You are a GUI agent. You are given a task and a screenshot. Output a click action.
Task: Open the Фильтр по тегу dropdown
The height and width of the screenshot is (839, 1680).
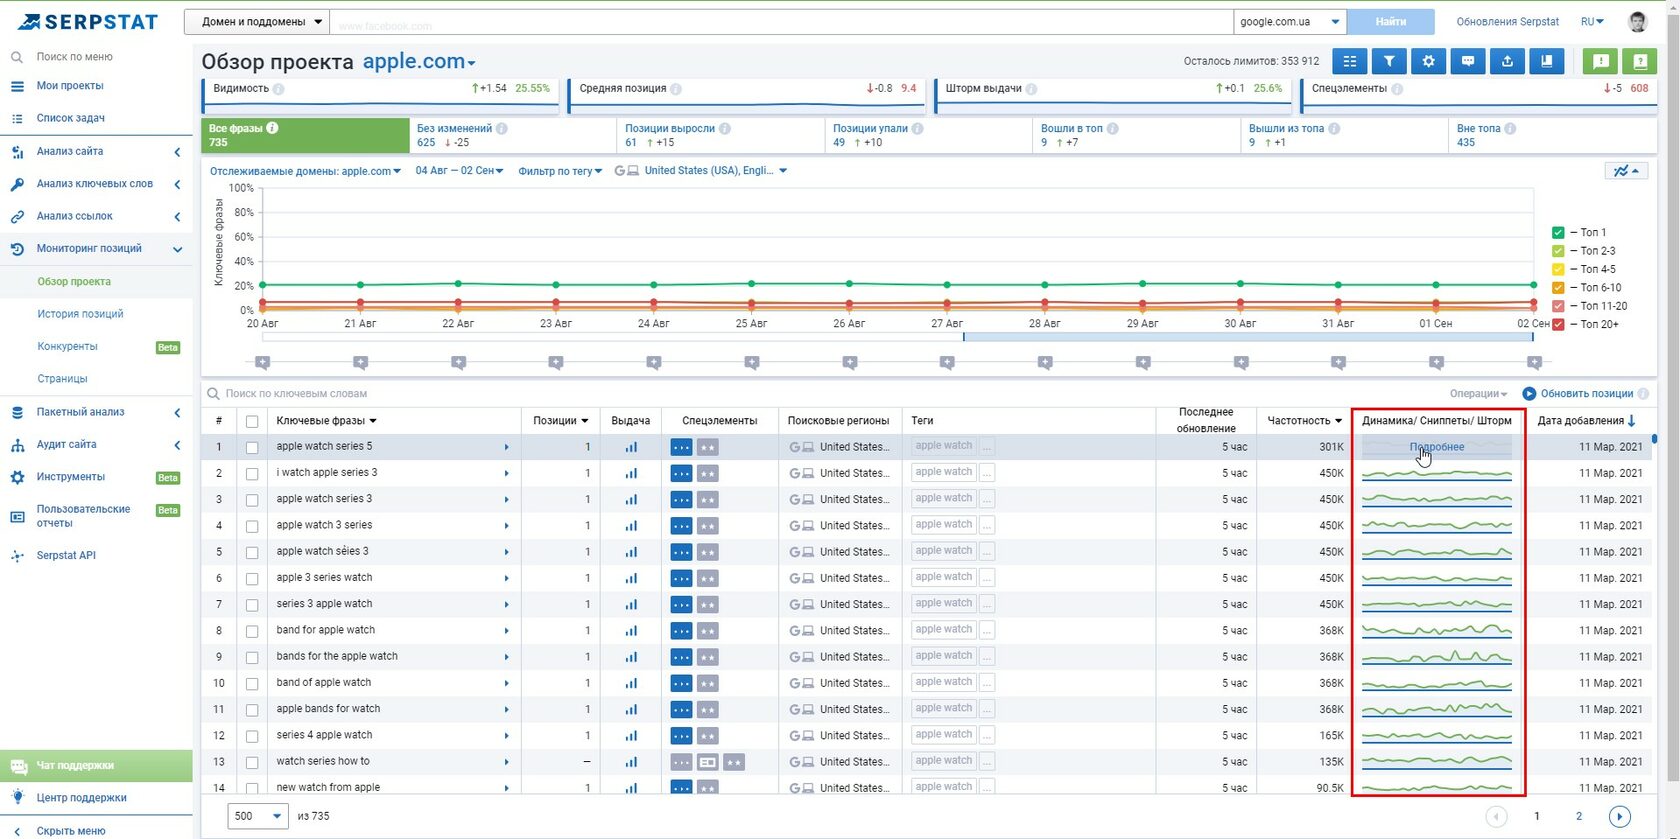560,171
